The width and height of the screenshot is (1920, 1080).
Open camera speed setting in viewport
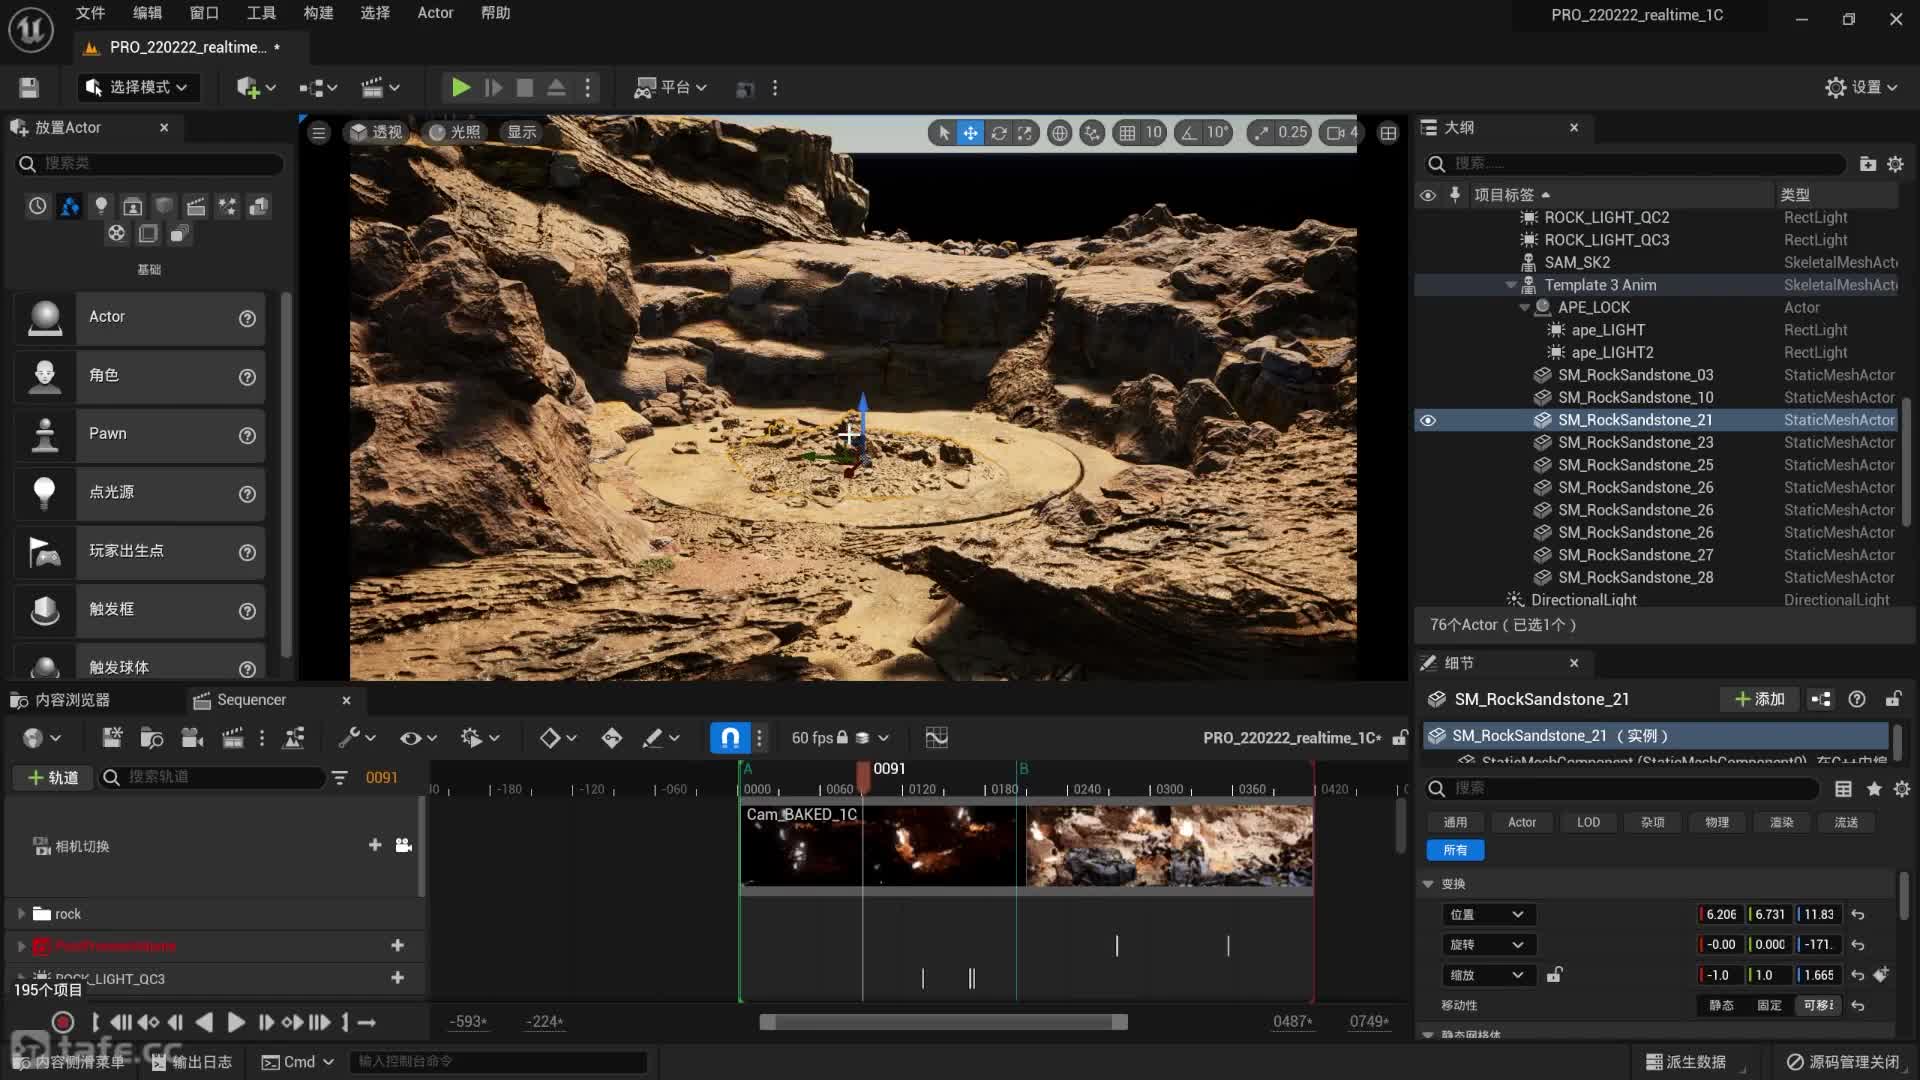(1340, 132)
